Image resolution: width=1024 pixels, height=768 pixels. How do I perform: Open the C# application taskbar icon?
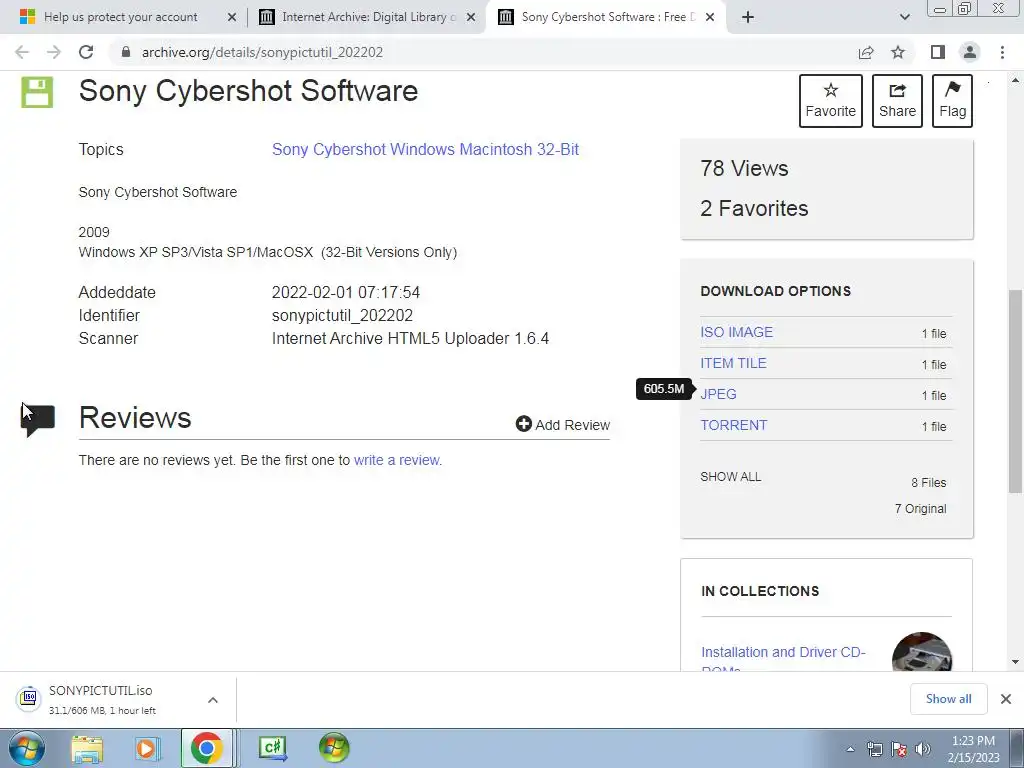[273, 749]
